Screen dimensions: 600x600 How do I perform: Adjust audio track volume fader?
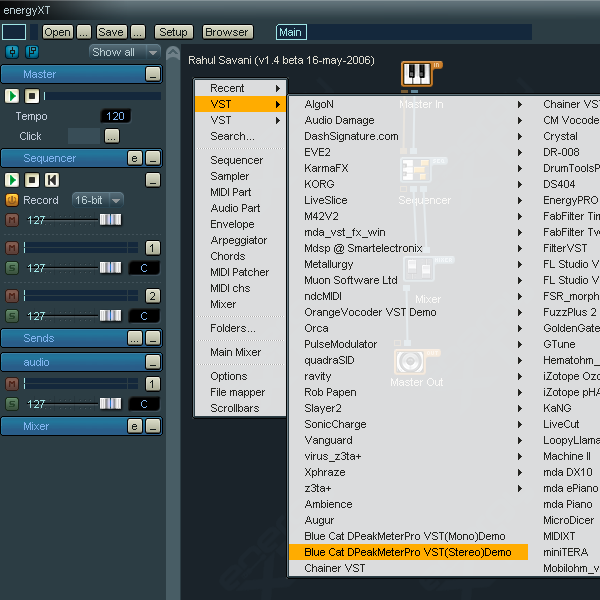(x=111, y=404)
